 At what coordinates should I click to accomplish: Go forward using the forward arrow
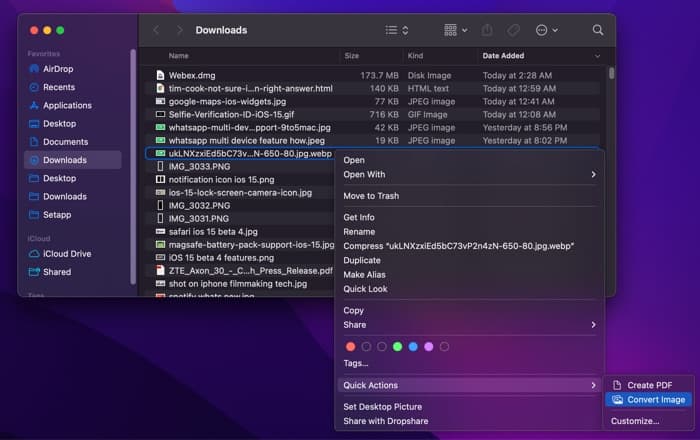[x=179, y=30]
